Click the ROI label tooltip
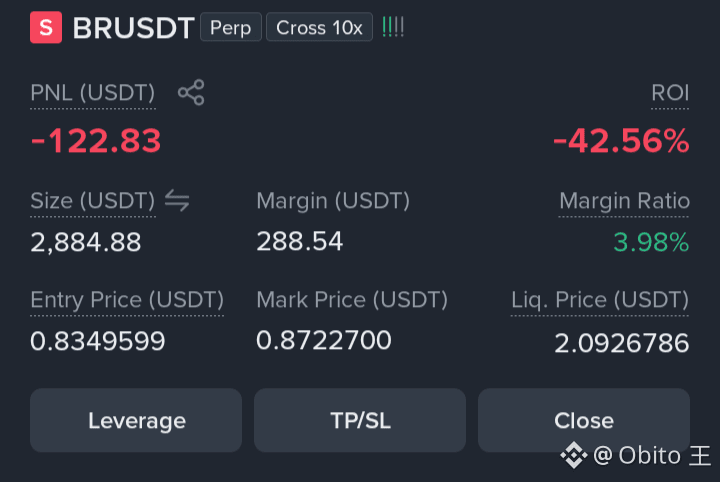 (670, 93)
